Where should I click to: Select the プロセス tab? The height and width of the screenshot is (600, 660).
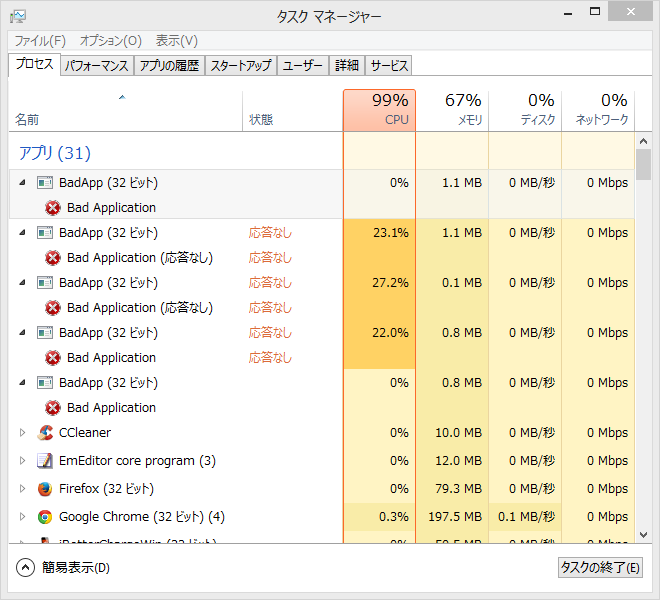click(34, 64)
